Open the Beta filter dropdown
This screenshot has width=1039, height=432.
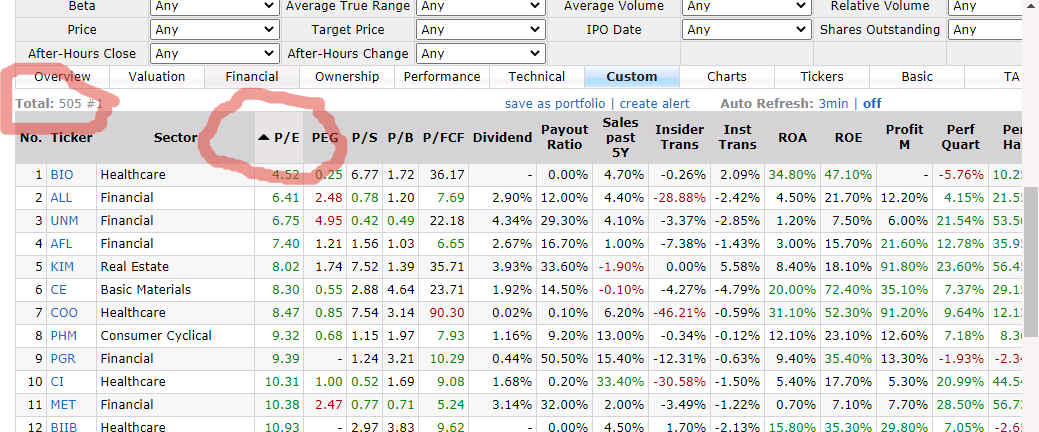[x=215, y=6]
